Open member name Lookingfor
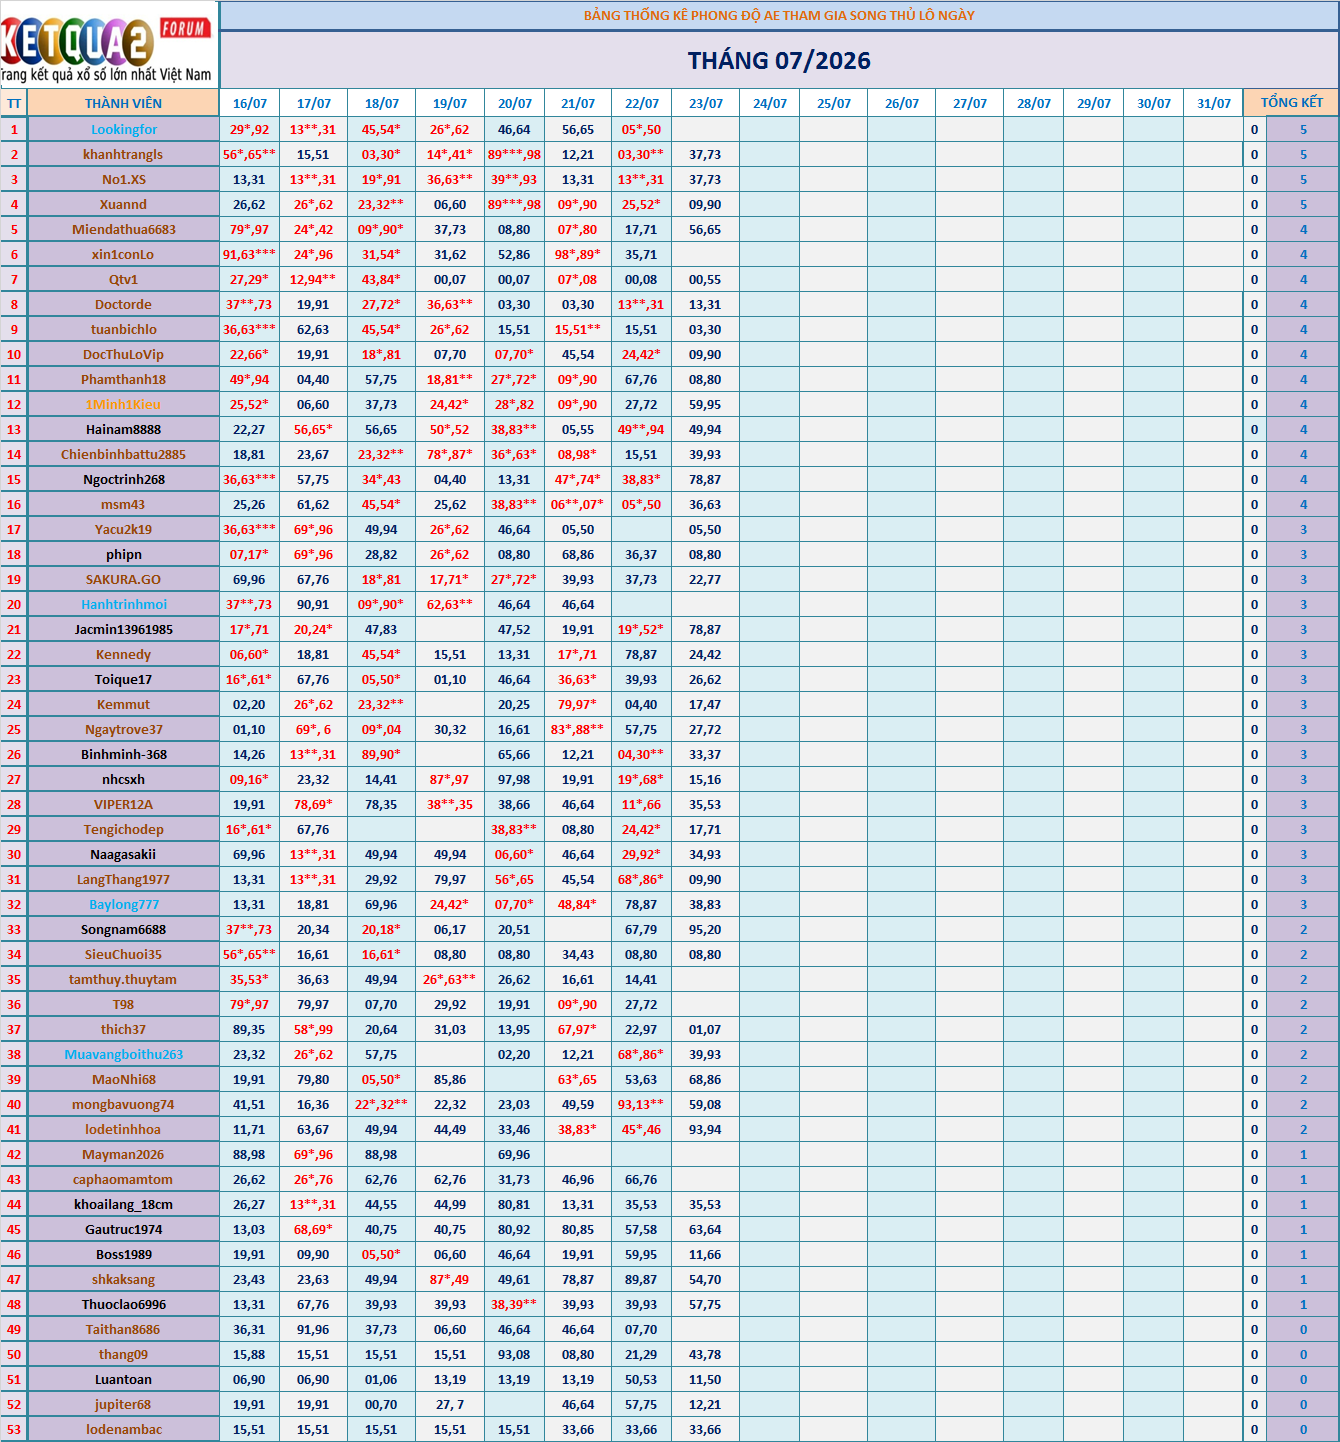The image size is (1340, 1442). pos(124,129)
